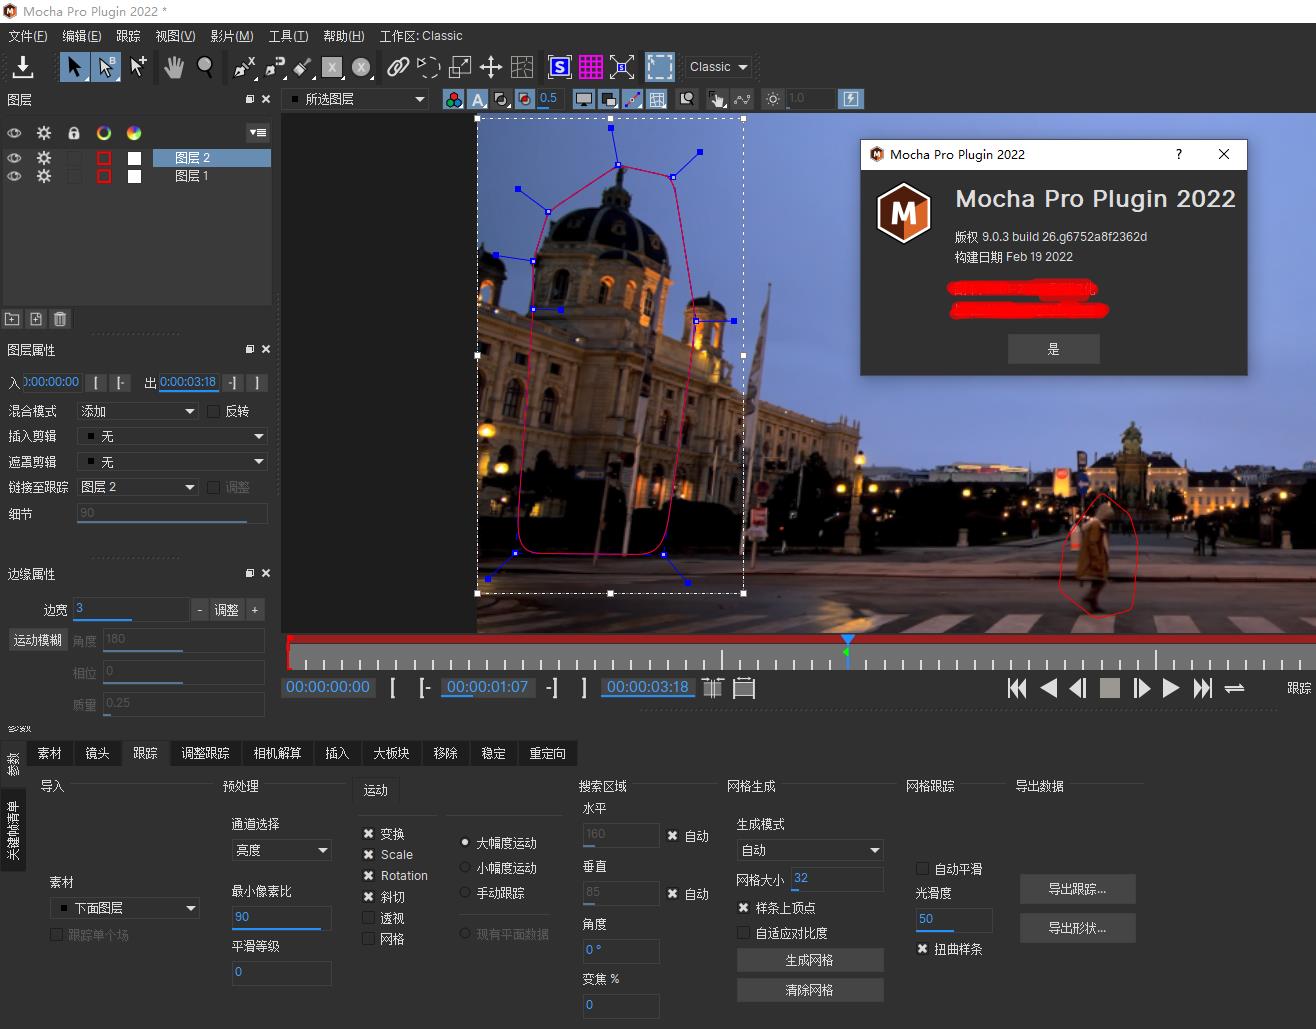
Task: Enable the 自动平滑 checkbox
Action: 923,869
